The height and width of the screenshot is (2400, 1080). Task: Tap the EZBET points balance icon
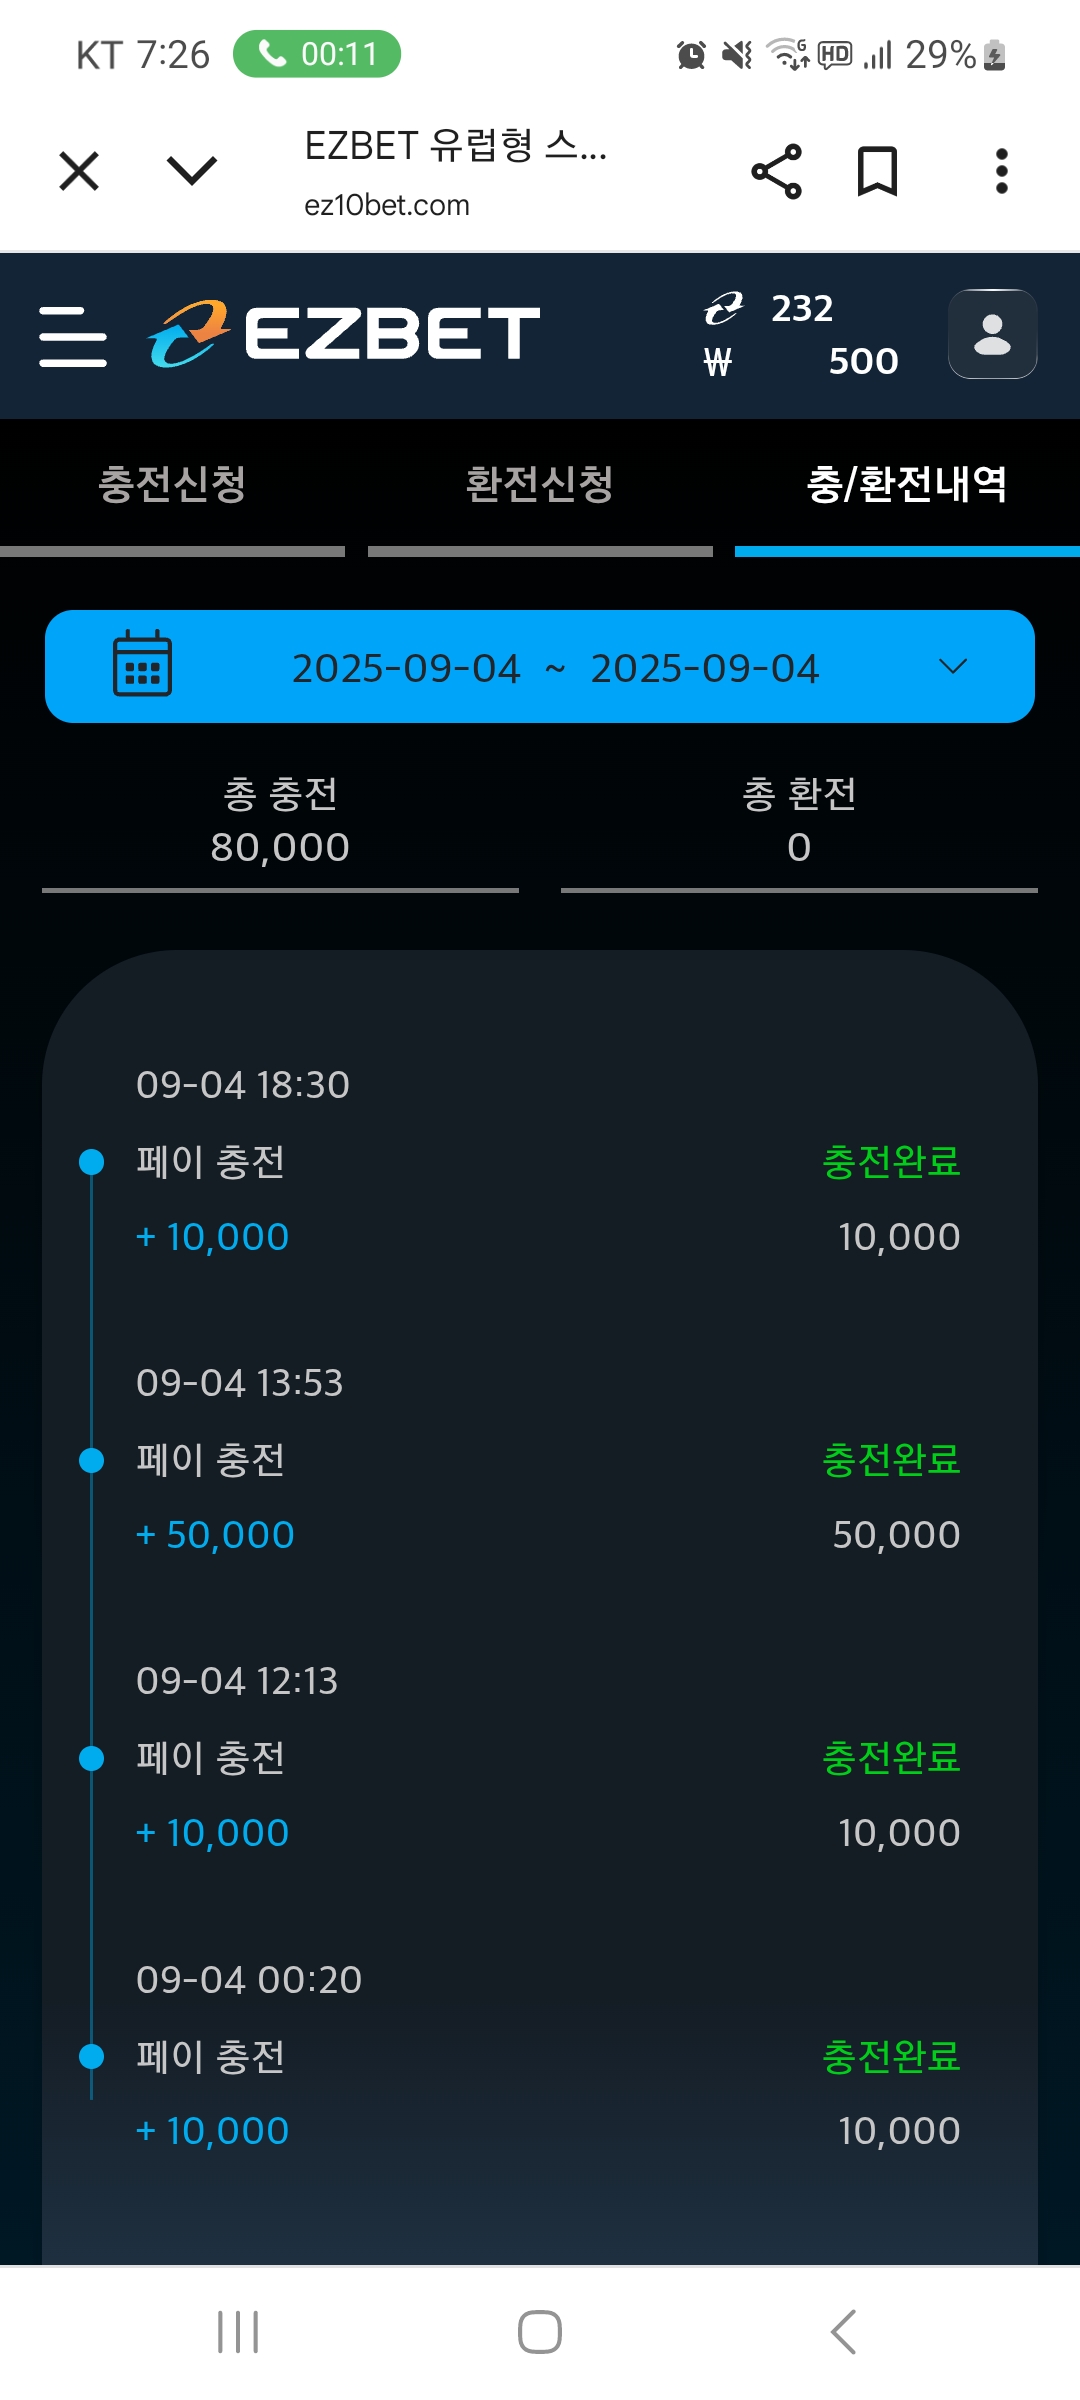pyautogui.click(x=723, y=309)
